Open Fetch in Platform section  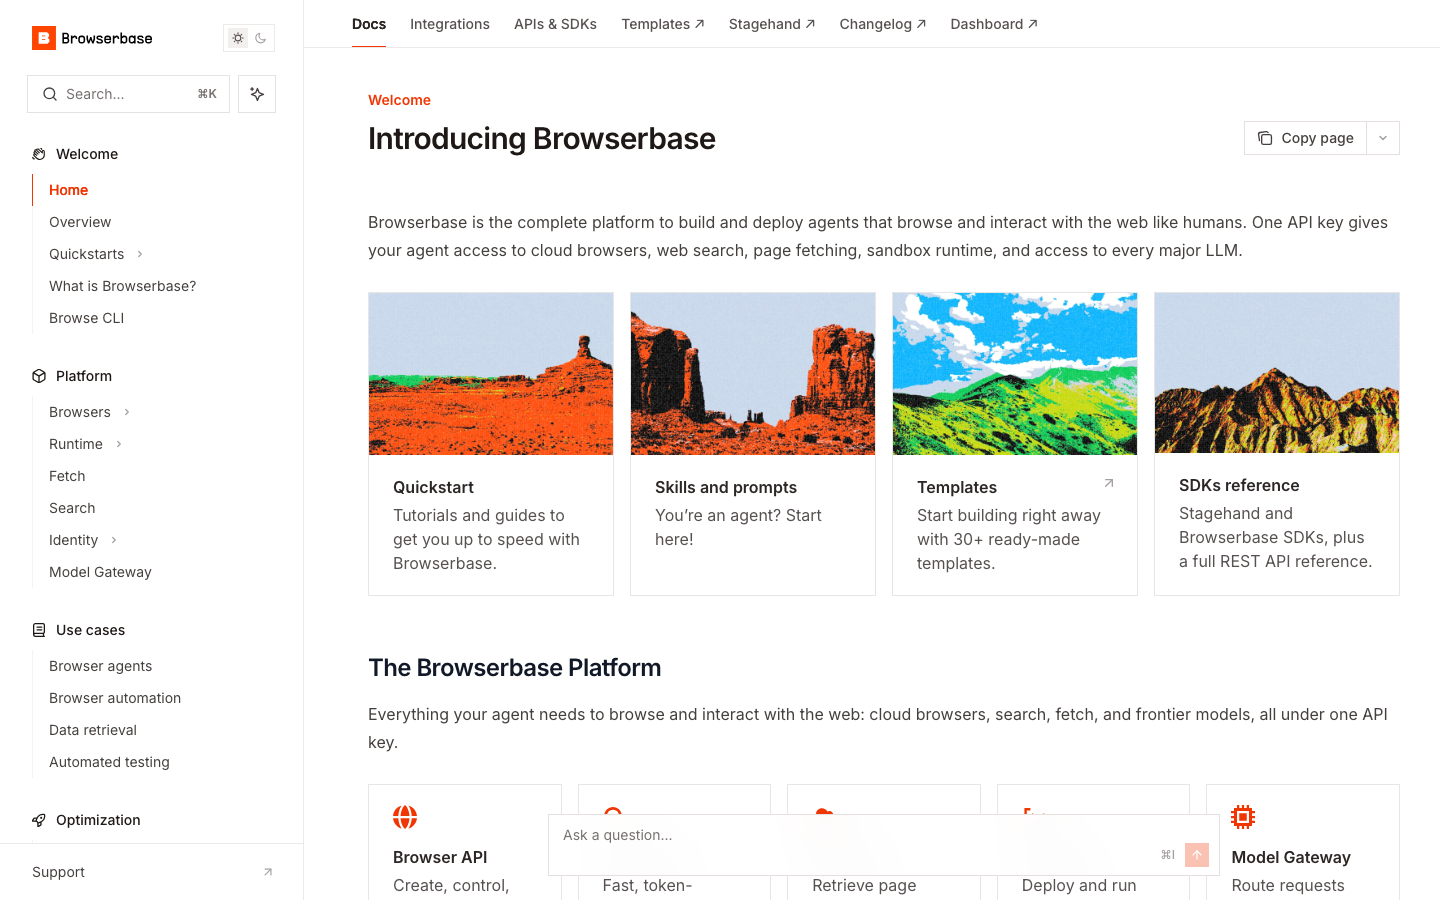click(x=67, y=476)
